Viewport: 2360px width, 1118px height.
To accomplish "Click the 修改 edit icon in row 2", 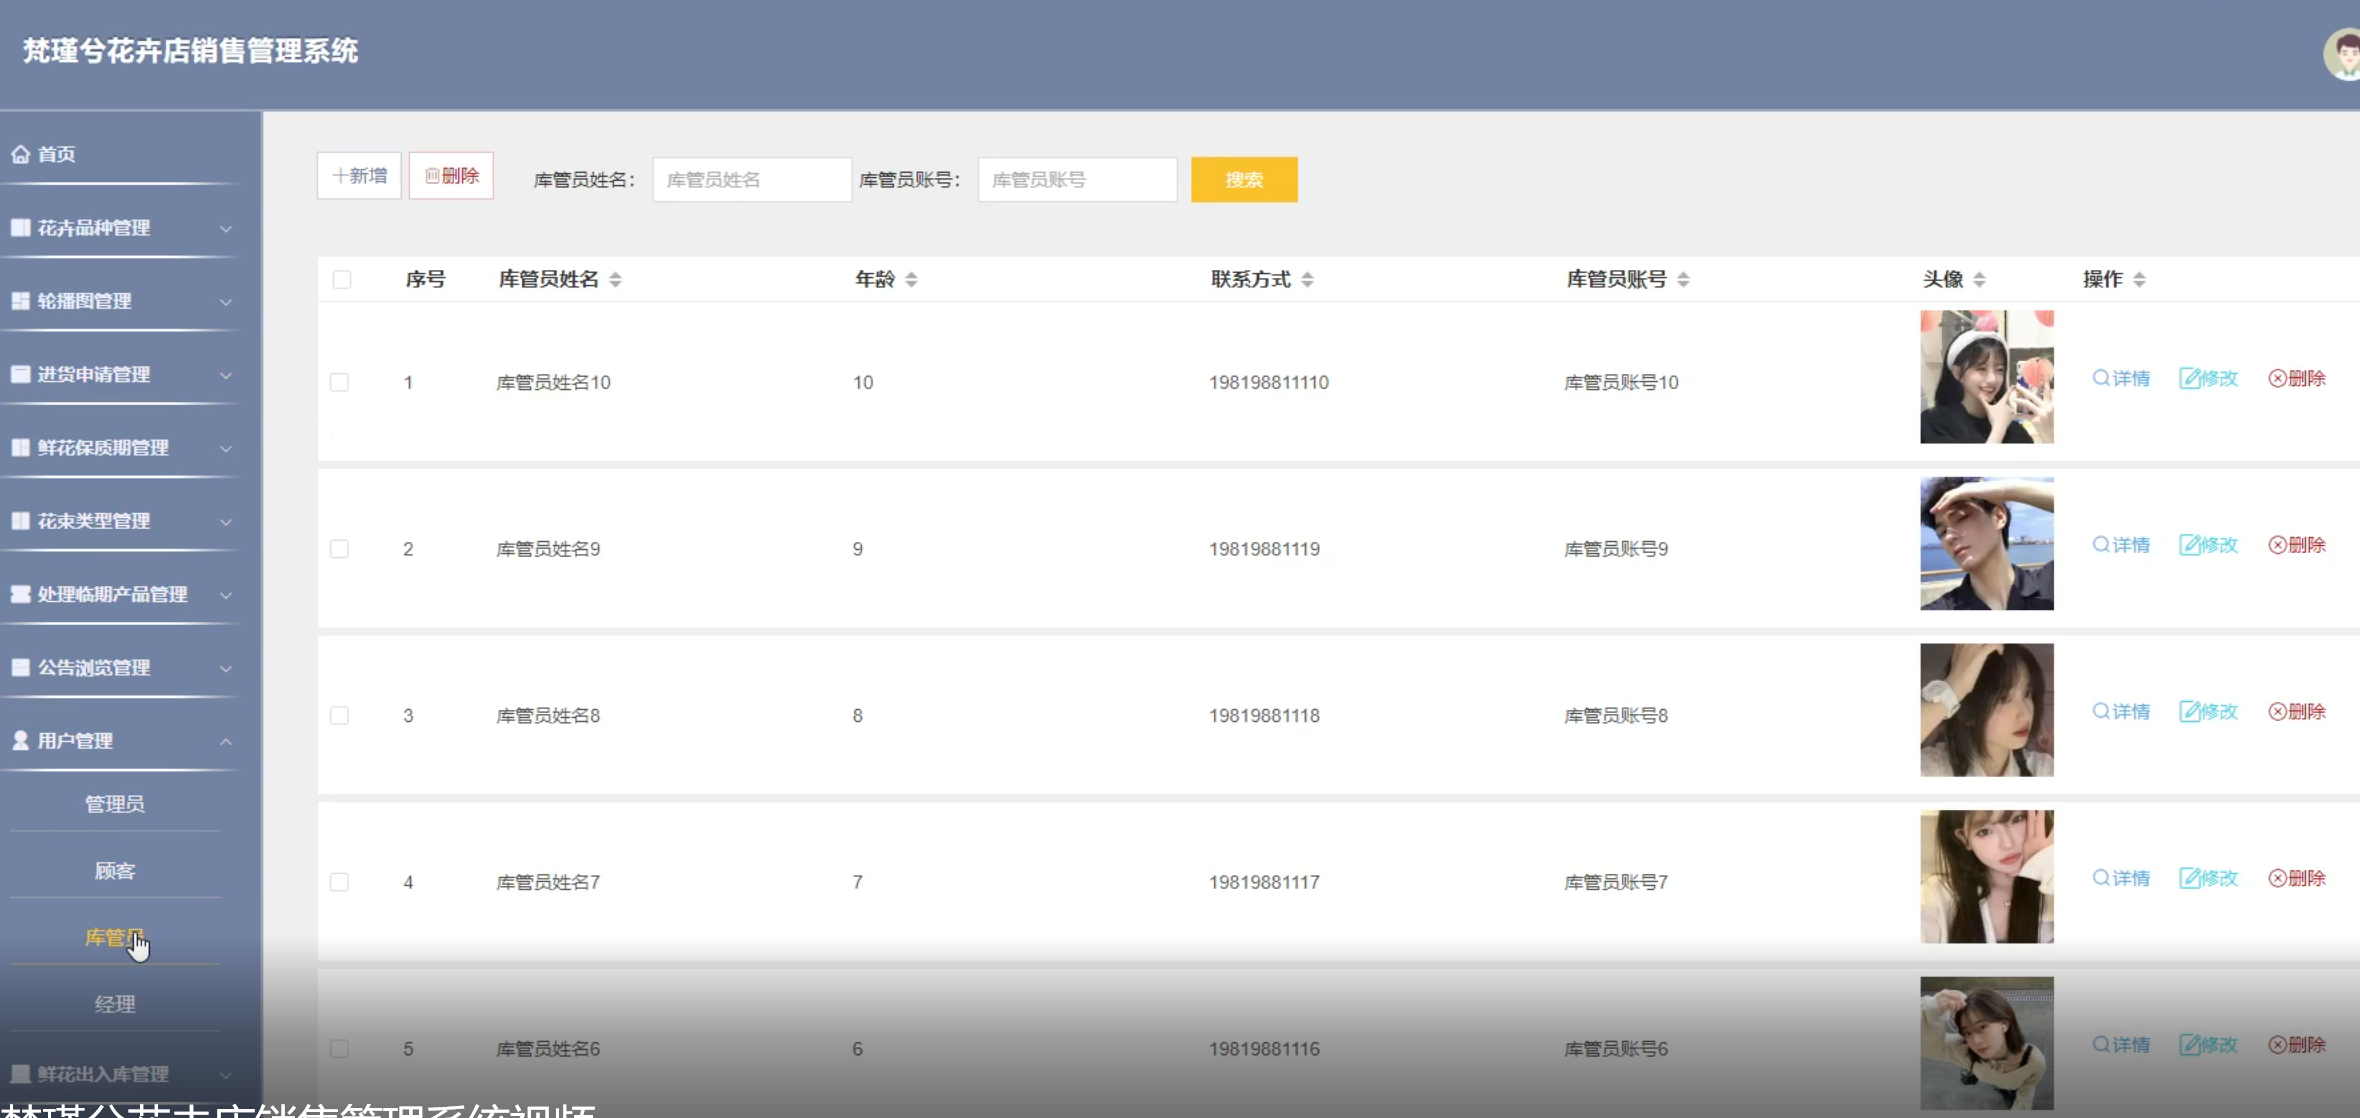I will pyautogui.click(x=2189, y=545).
